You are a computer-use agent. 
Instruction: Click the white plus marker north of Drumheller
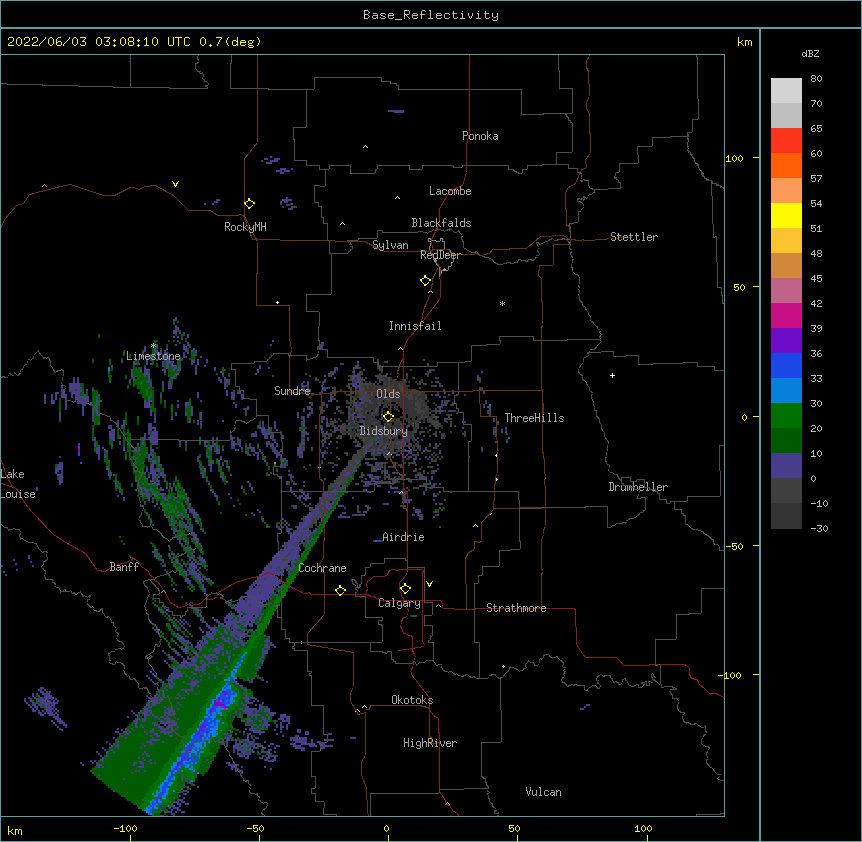pos(612,375)
